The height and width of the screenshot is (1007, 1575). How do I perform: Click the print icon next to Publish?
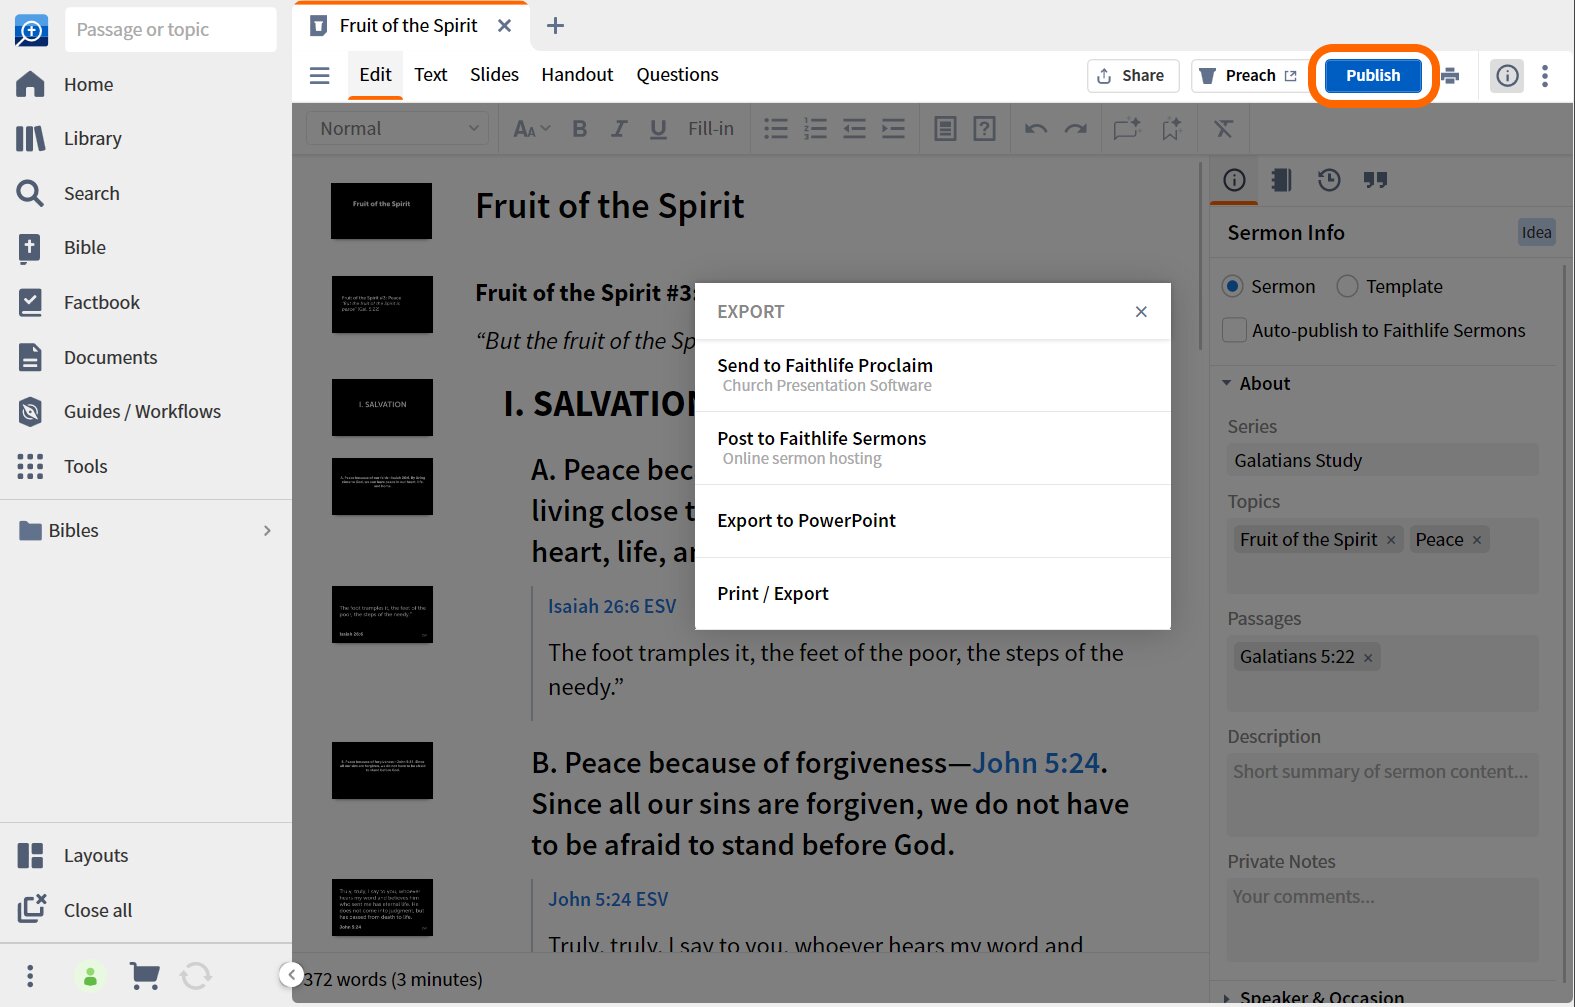point(1450,75)
